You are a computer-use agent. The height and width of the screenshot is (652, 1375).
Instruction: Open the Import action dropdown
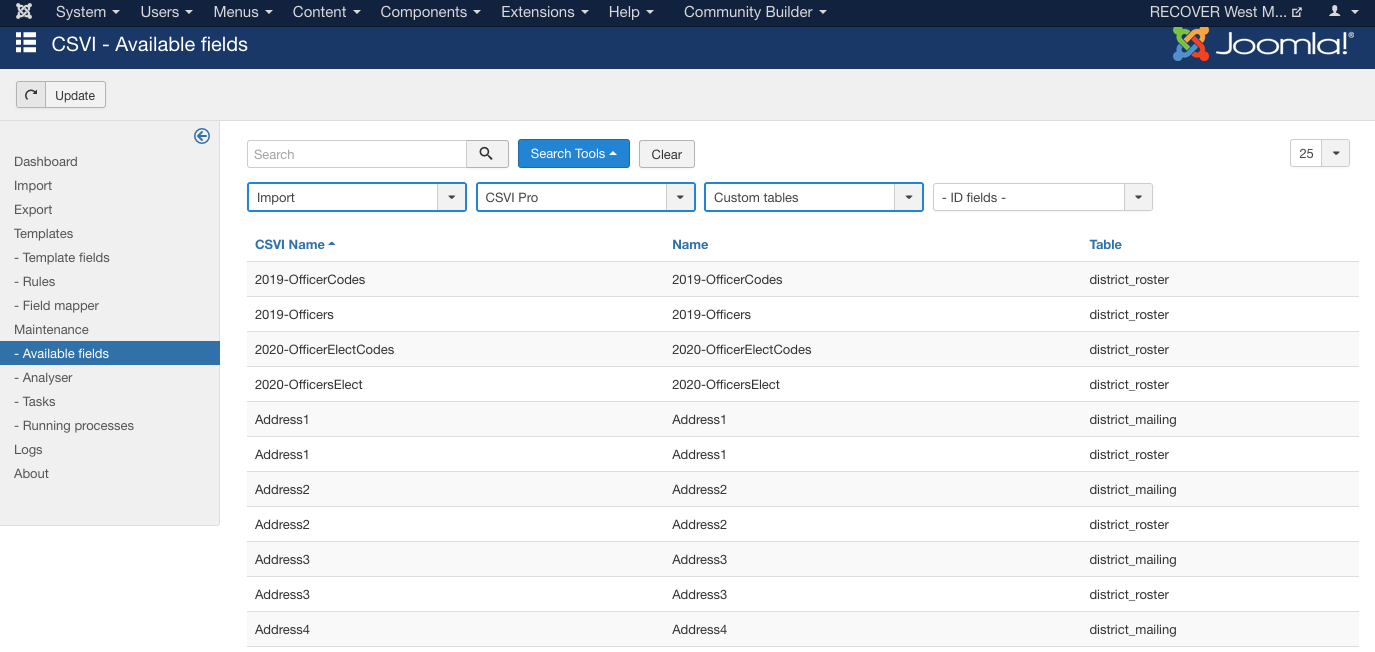coord(356,198)
